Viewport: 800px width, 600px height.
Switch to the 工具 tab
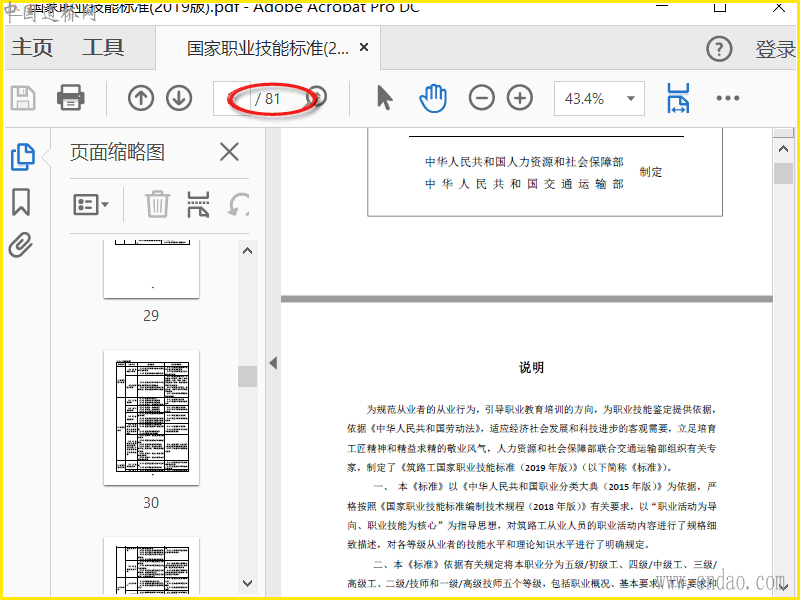point(104,47)
